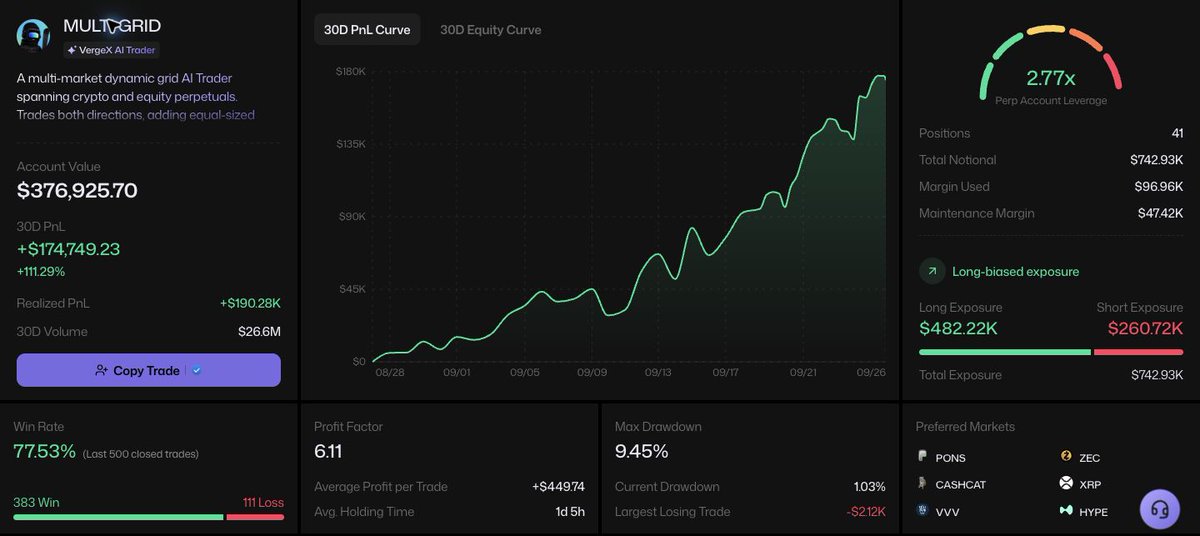Click the 2.77x leverage value
Screen dimensions: 1200x536
tap(1051, 78)
